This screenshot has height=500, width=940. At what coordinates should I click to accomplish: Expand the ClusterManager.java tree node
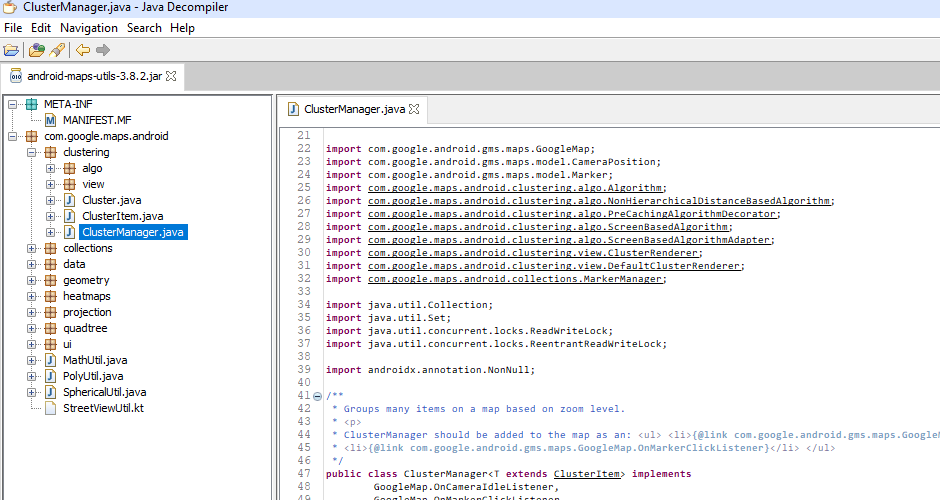50,233
